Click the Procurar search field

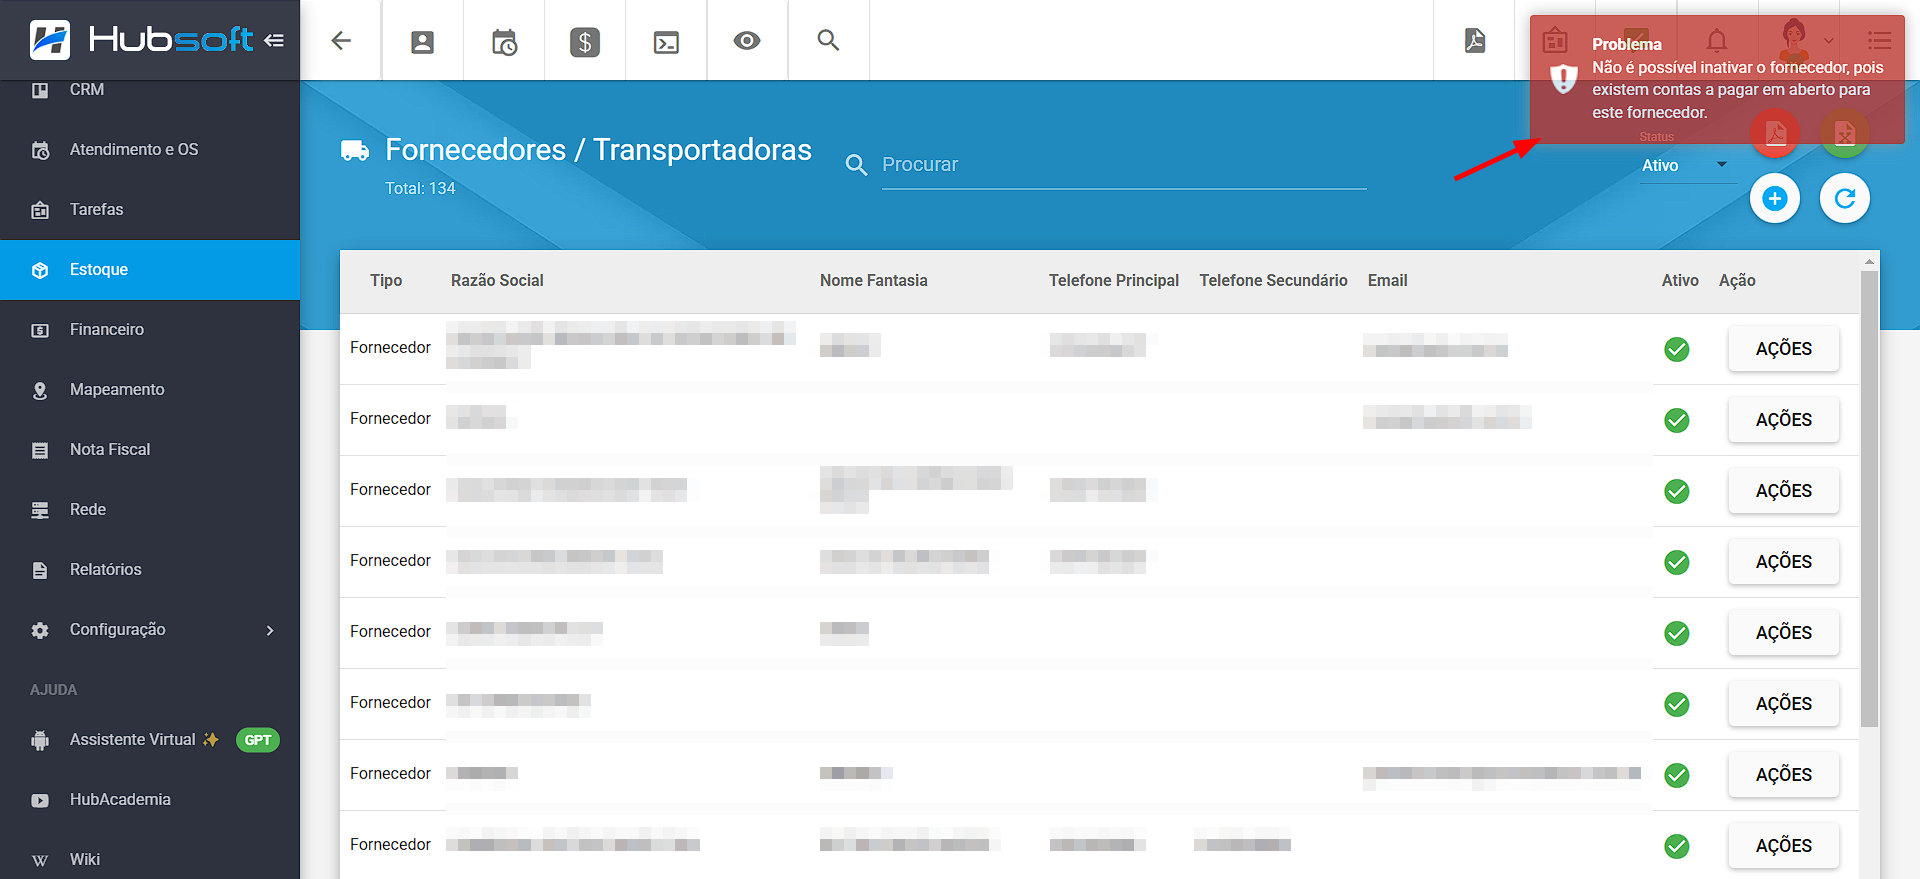(x=1124, y=165)
